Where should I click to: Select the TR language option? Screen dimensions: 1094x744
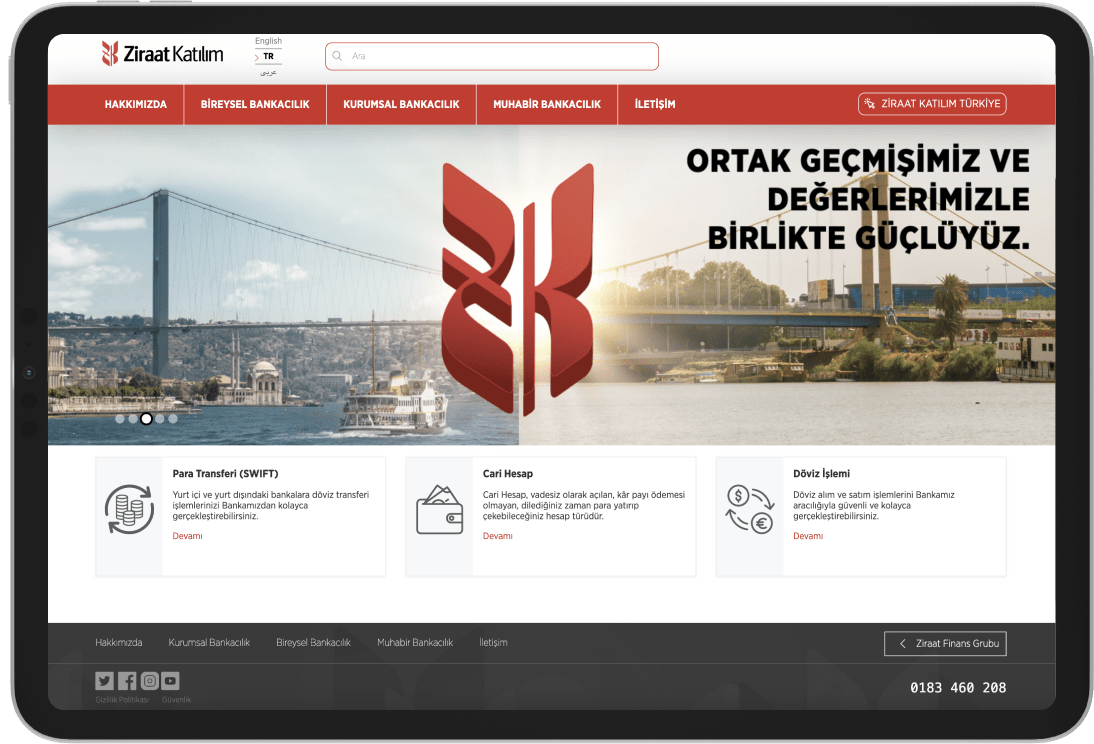(x=268, y=57)
